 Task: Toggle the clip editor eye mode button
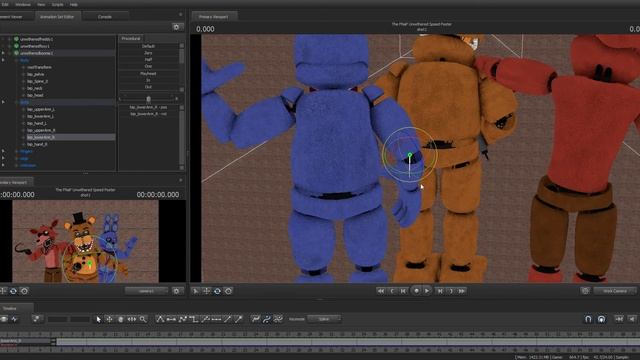coord(4,319)
